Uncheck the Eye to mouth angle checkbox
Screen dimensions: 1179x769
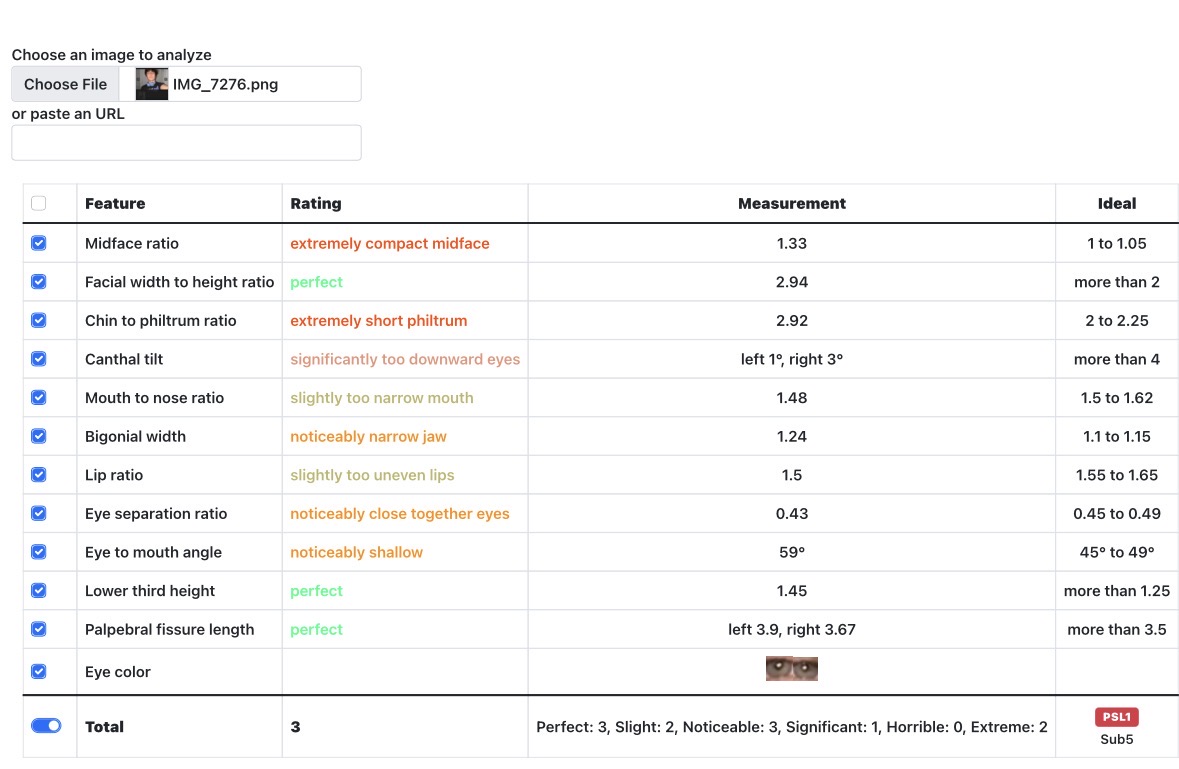(x=39, y=552)
